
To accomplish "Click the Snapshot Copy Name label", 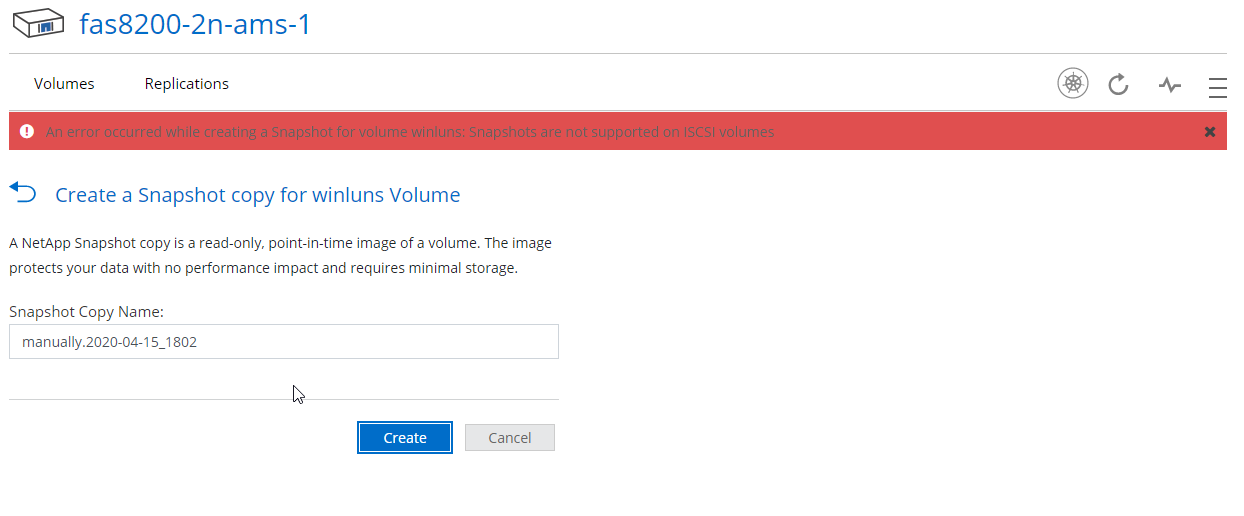I will (x=86, y=312).
